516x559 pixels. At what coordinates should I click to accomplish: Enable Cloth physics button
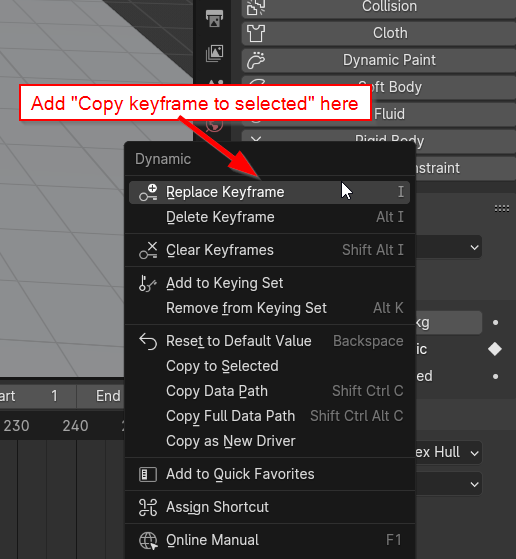pos(379,33)
